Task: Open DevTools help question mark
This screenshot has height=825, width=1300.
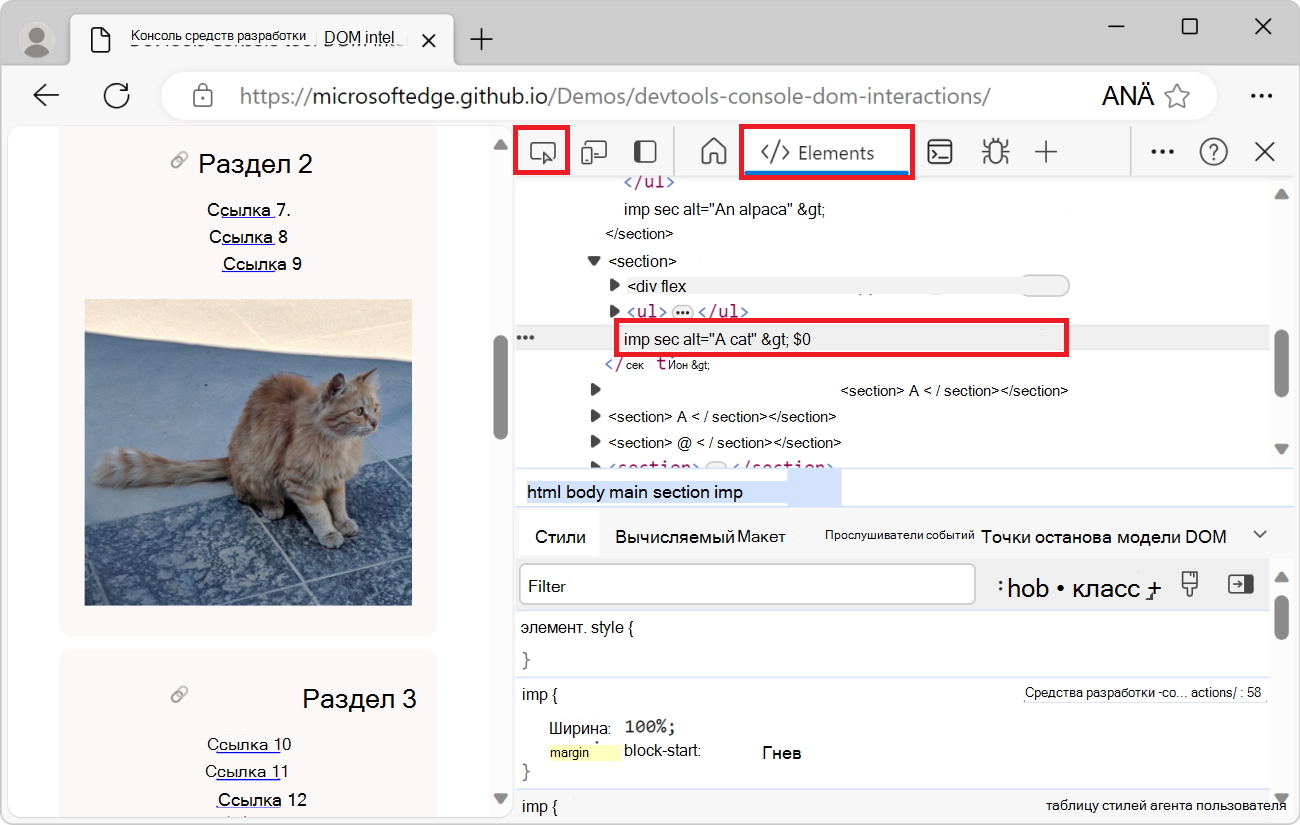Action: 1213,152
